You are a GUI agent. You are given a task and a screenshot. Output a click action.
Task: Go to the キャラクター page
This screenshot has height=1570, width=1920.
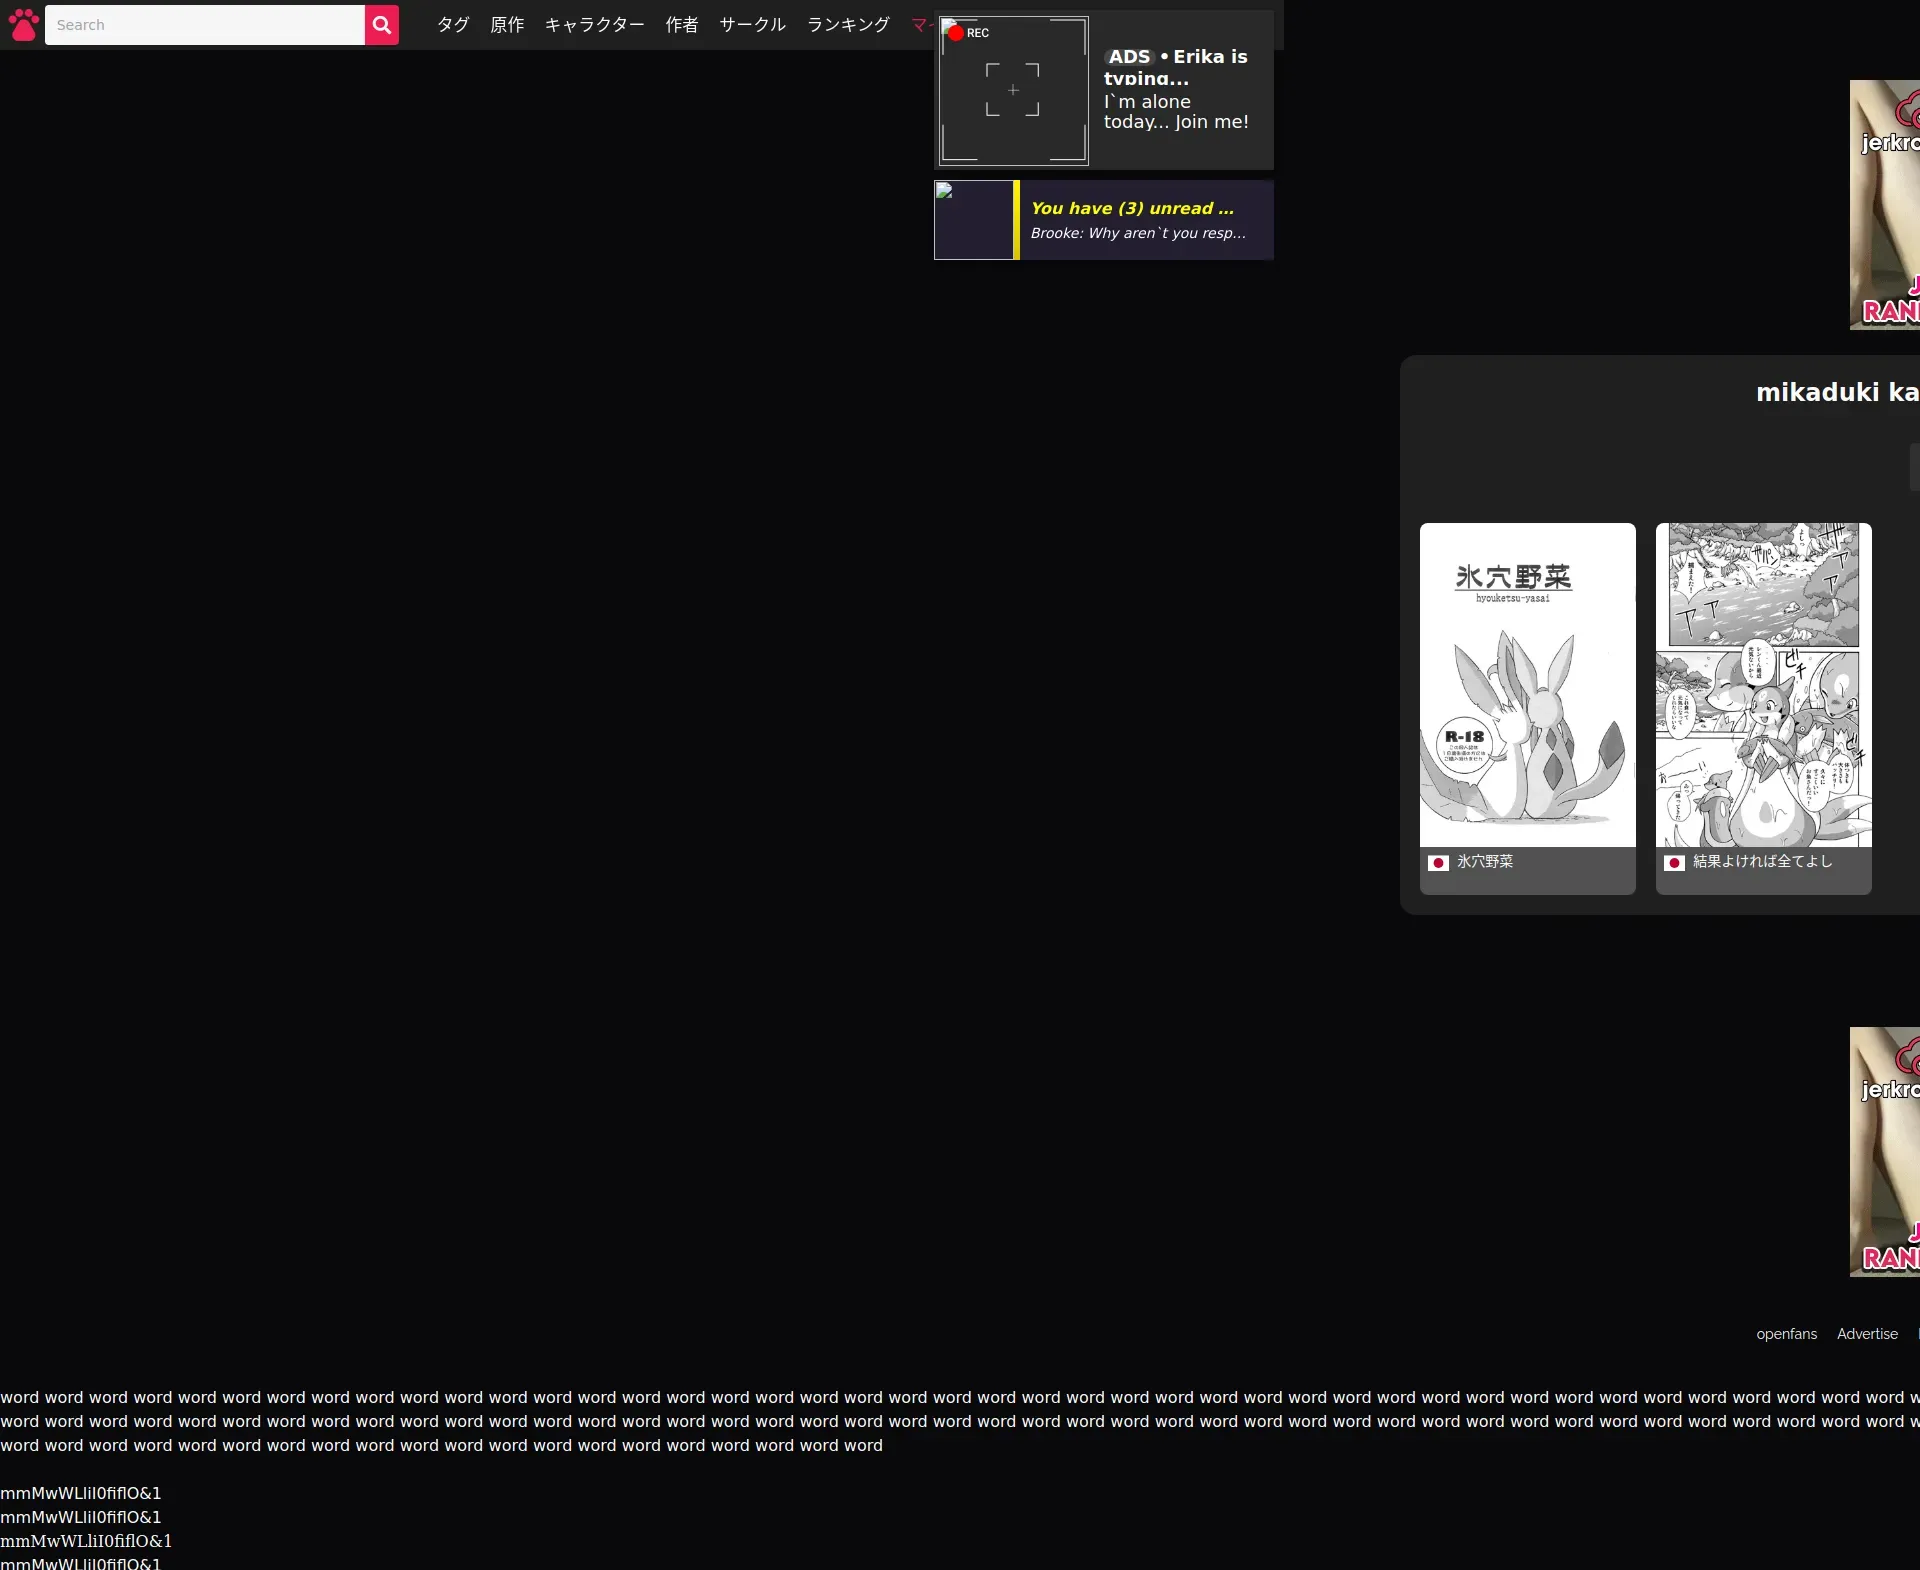click(594, 25)
